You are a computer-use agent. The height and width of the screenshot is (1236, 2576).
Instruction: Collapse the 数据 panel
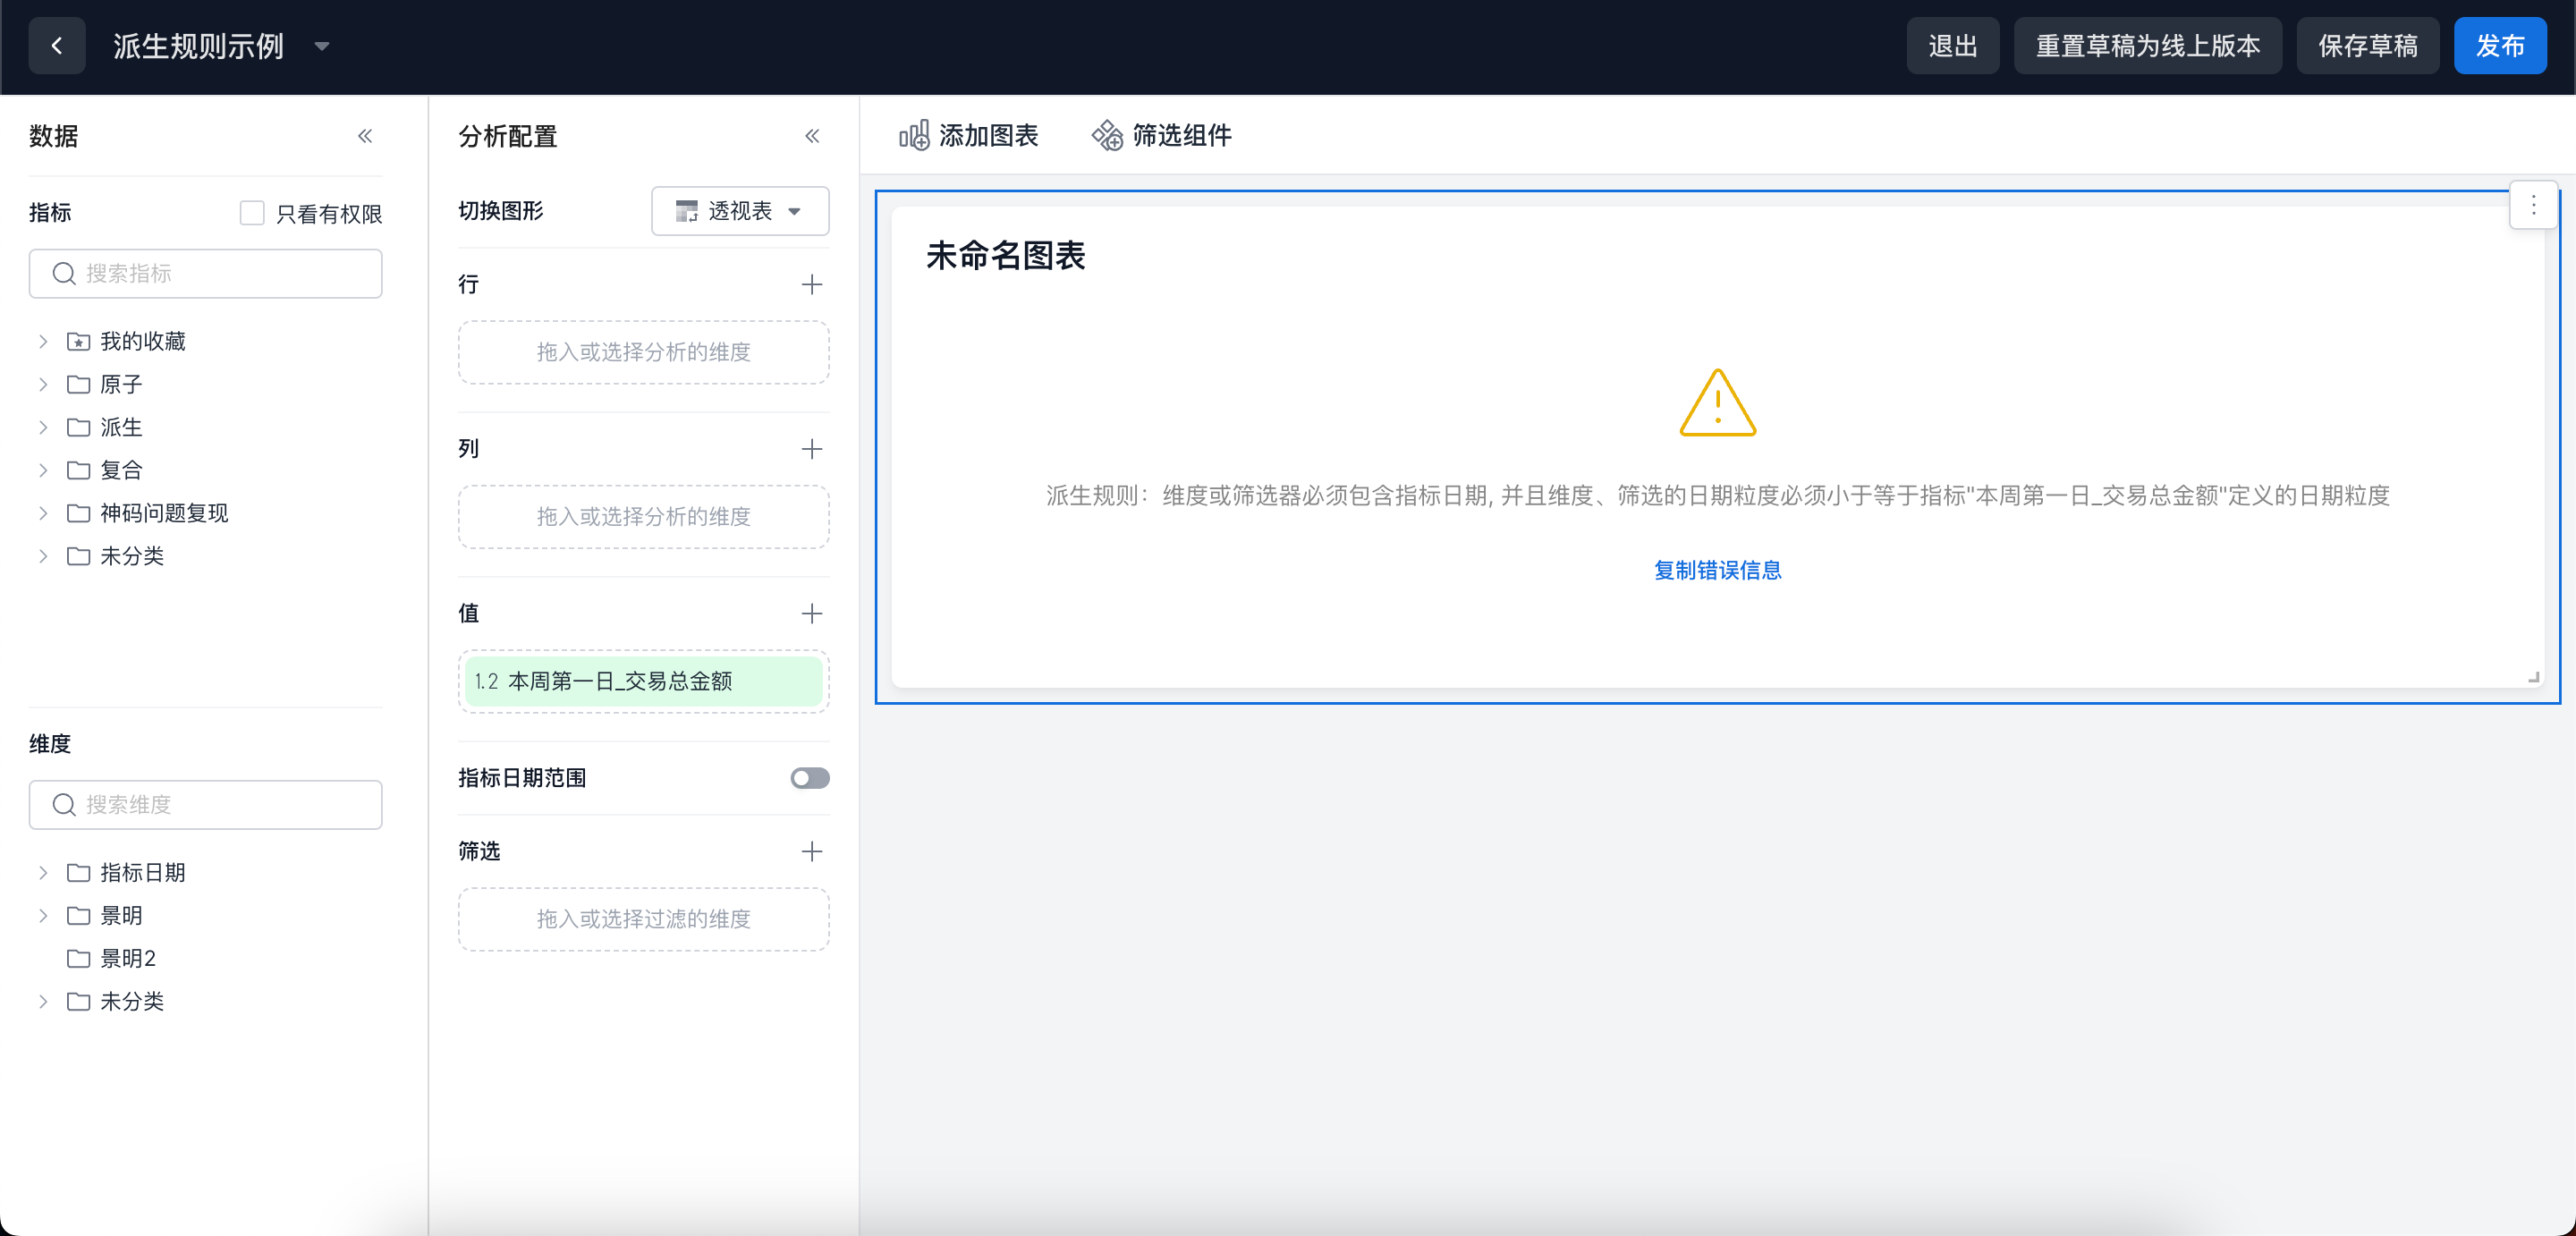tap(365, 136)
